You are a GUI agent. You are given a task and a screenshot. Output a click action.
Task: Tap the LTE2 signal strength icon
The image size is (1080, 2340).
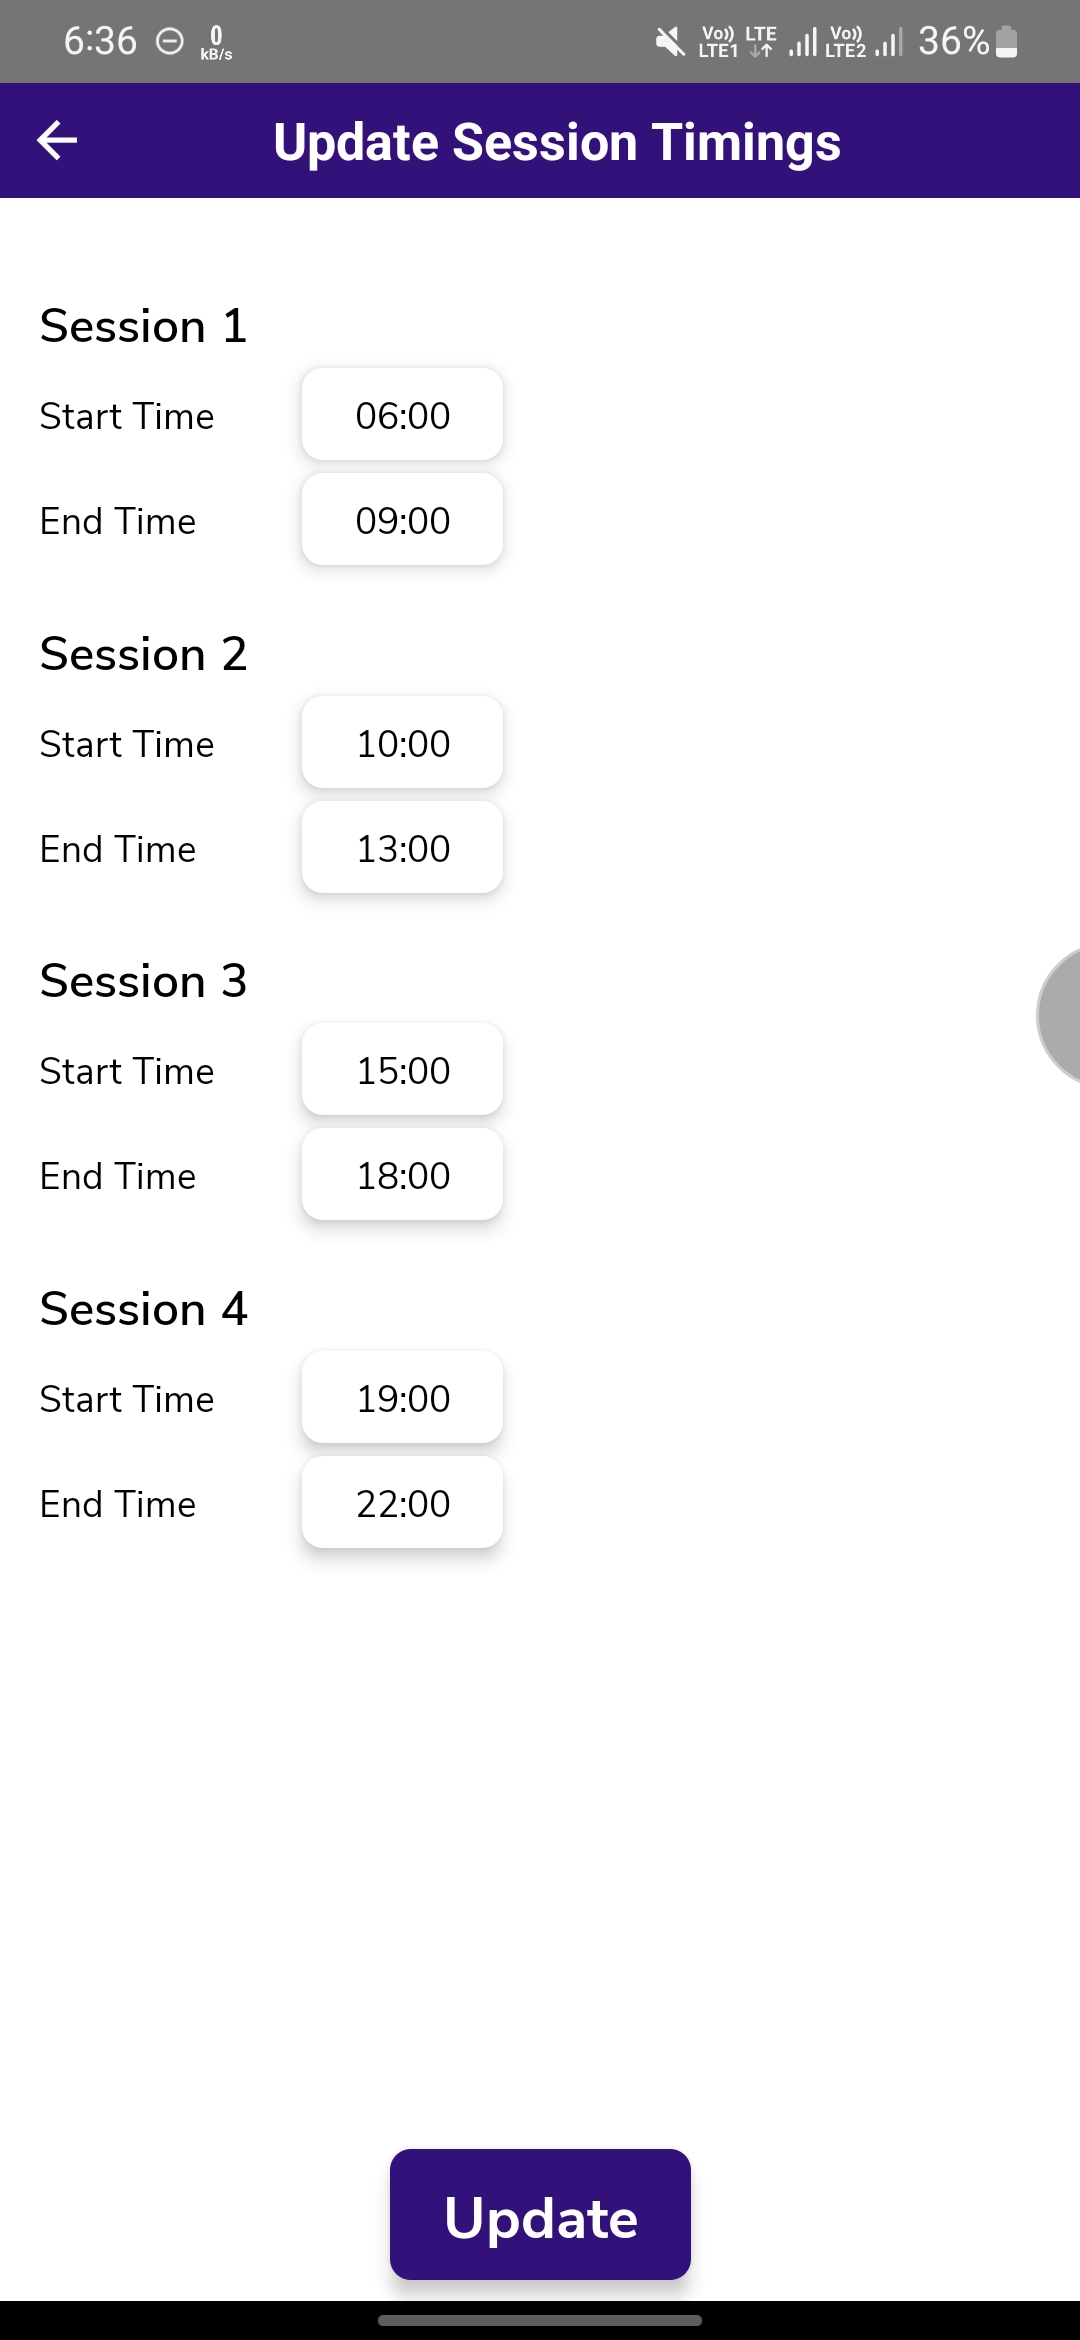coord(889,42)
